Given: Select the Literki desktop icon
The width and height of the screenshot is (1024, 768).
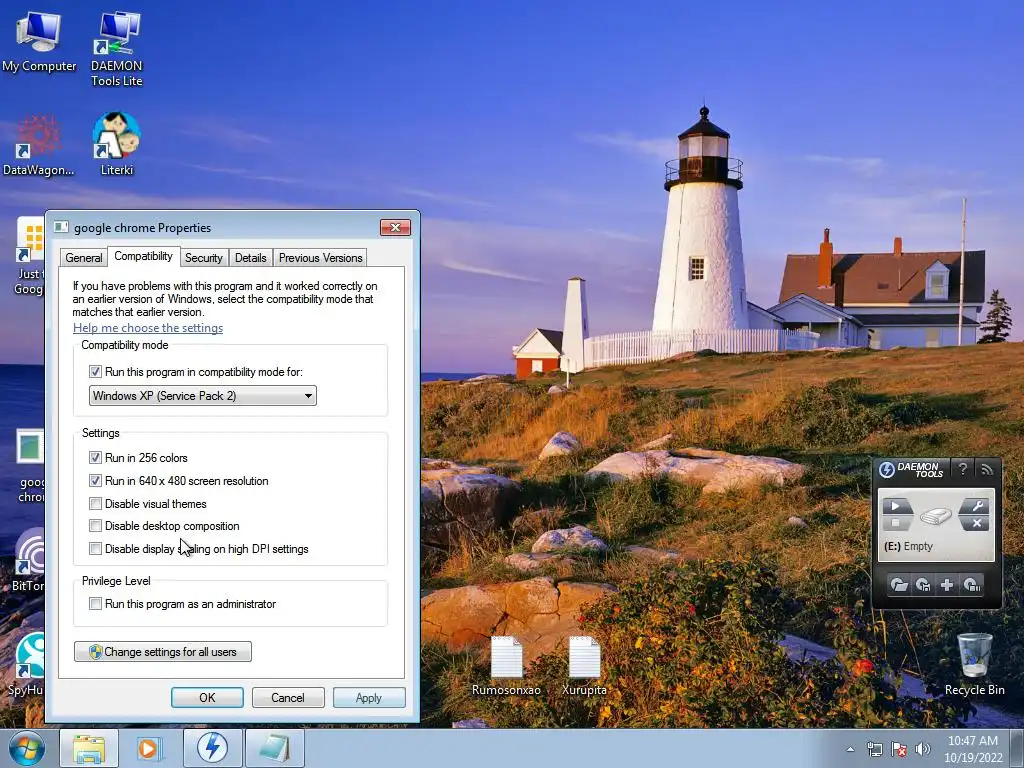Looking at the screenshot, I should click(x=116, y=144).
